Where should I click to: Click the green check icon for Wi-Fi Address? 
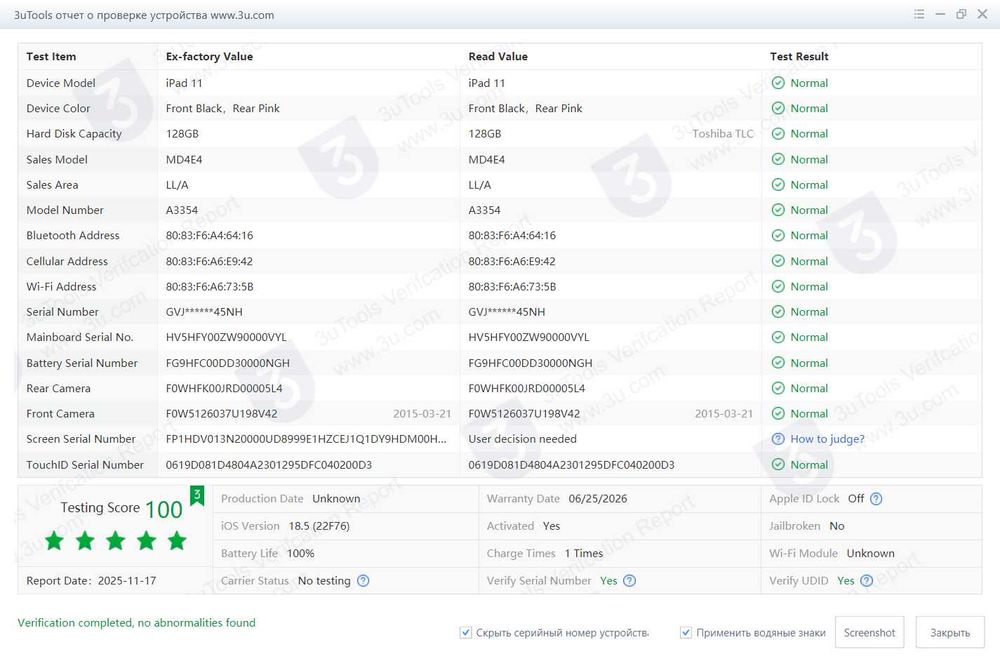coord(778,286)
